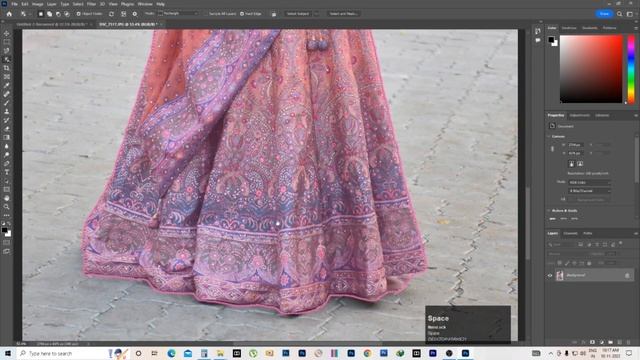Switch to the Paths tab
Screen dimensions: 640x360
(587, 233)
